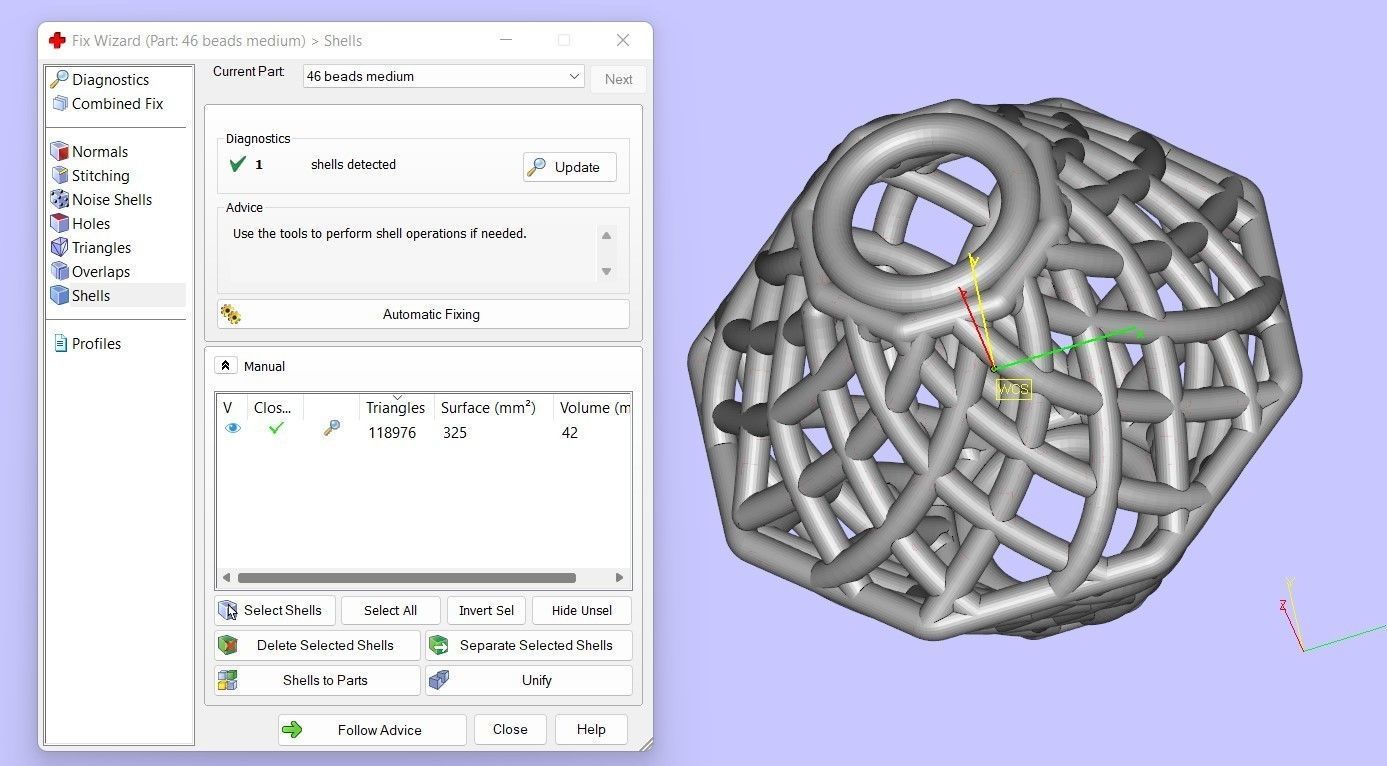Sort by Surface (mm²) column header
Viewport: 1387px width, 766px height.
coord(488,408)
